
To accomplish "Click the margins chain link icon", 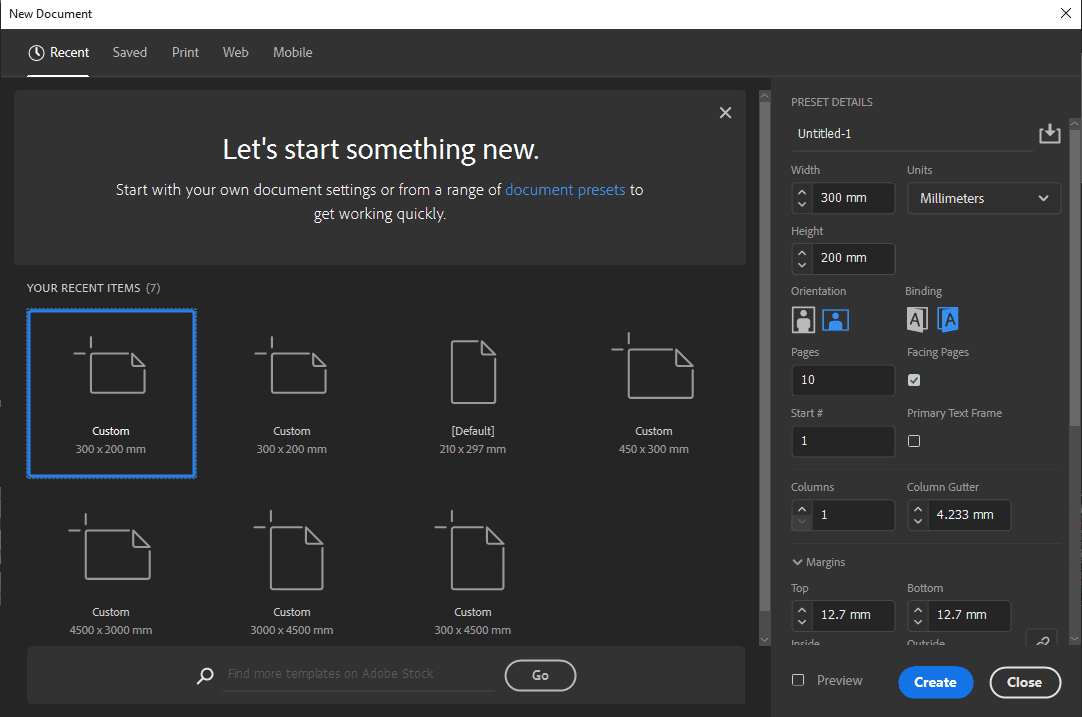I will click(1042, 640).
